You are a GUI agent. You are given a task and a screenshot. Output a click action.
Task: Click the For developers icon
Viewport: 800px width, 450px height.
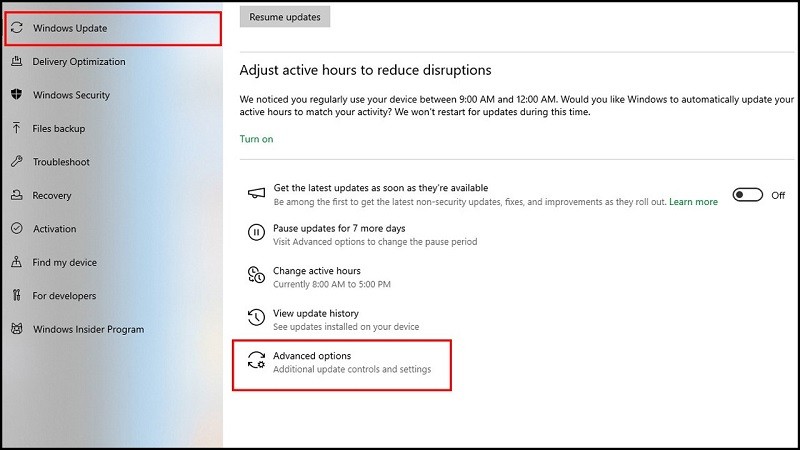16,296
